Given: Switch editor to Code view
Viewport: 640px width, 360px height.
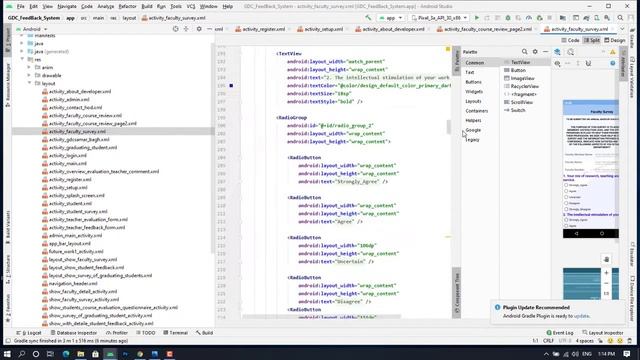Looking at the screenshot, I should 571,40.
